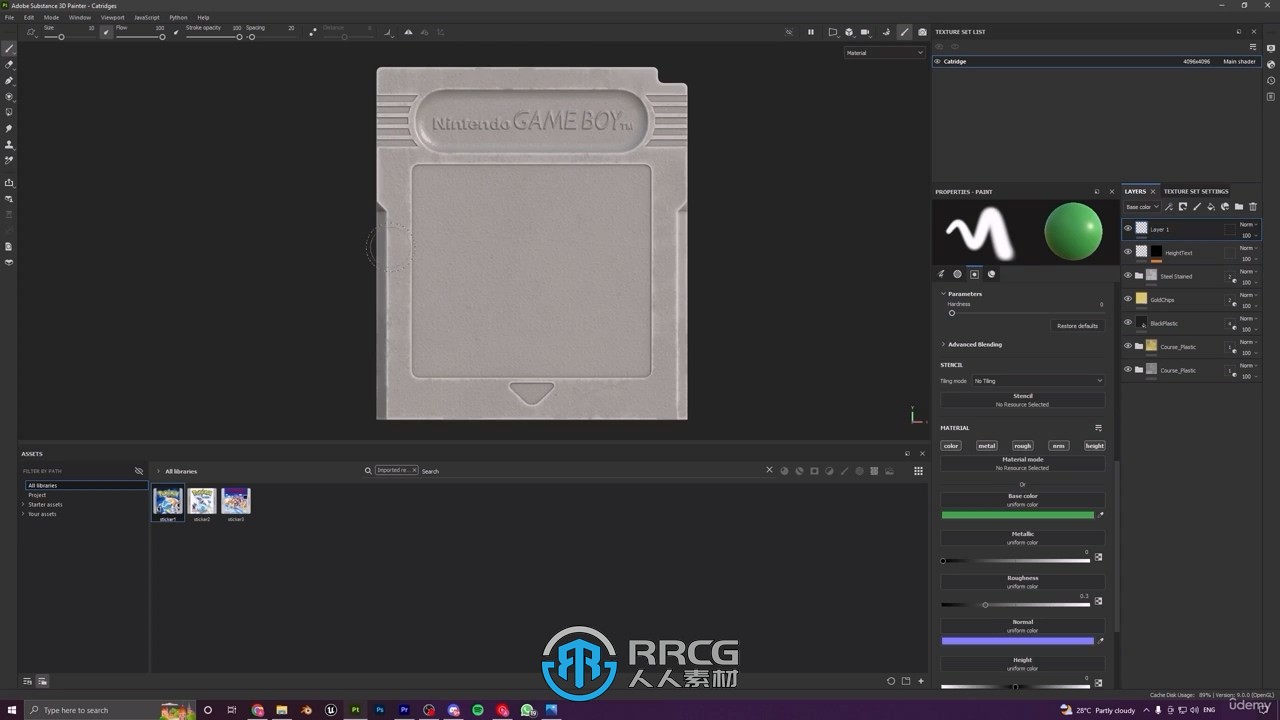
Task: Toggle the metal channel button
Action: coord(987,446)
